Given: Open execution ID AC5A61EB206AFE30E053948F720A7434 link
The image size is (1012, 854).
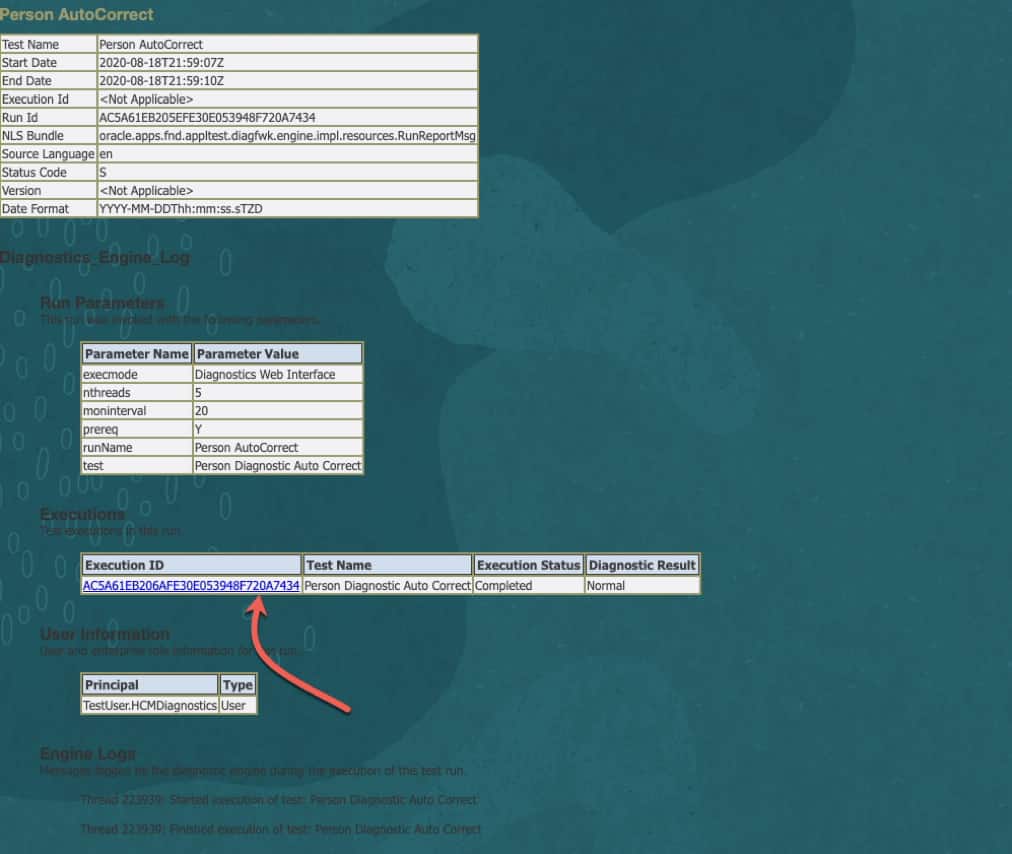Looking at the screenshot, I should click(x=191, y=585).
